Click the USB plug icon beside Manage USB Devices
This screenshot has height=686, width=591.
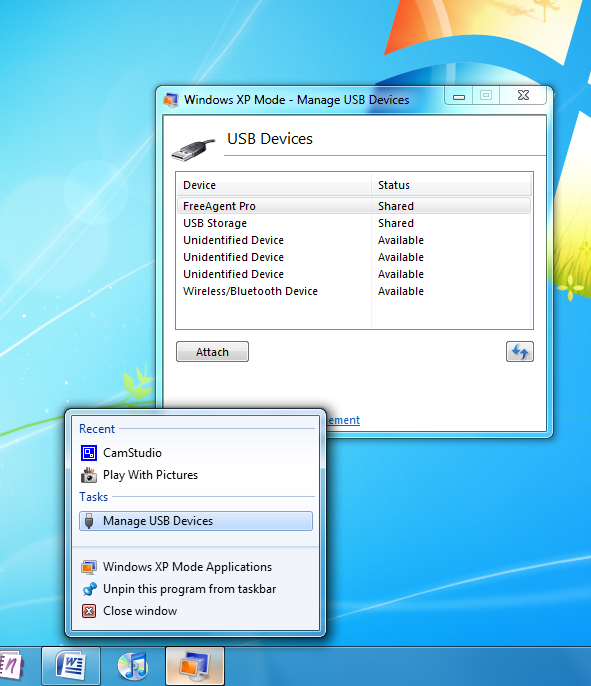click(89, 521)
